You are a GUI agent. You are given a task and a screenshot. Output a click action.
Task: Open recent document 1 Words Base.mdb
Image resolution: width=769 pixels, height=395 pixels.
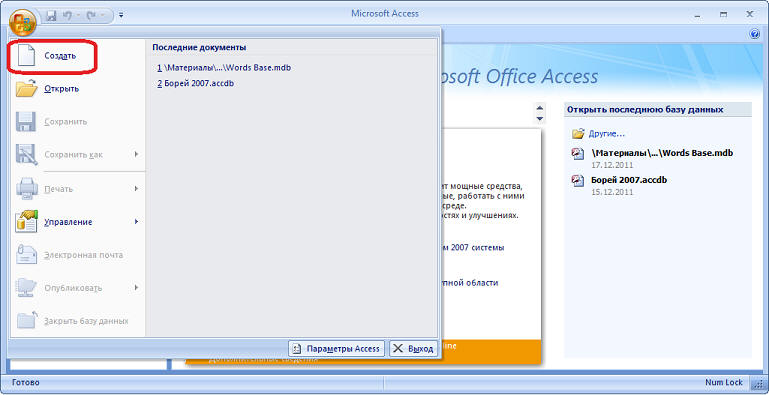tap(224, 68)
